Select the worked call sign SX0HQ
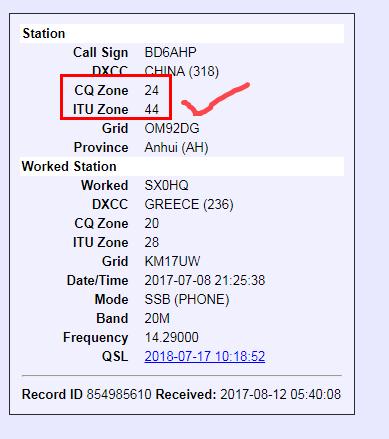Image resolution: width=389 pixels, height=439 pixels. (x=166, y=185)
